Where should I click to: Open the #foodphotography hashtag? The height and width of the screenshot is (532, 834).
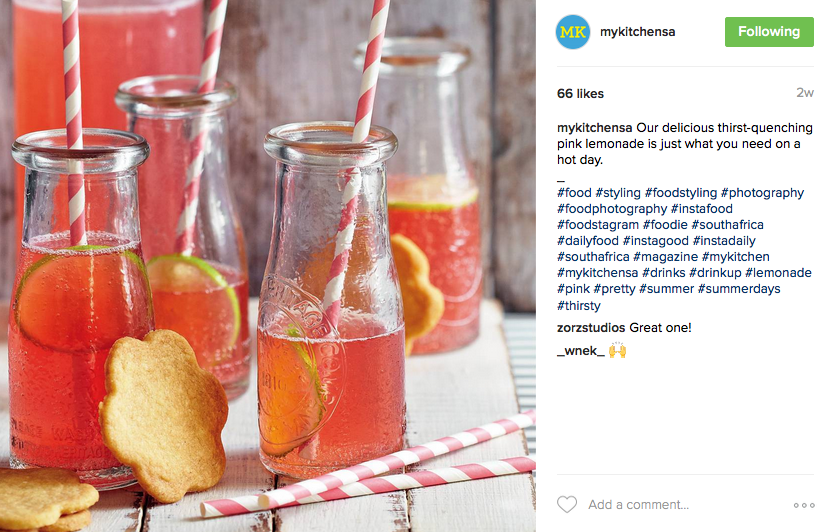coord(612,209)
